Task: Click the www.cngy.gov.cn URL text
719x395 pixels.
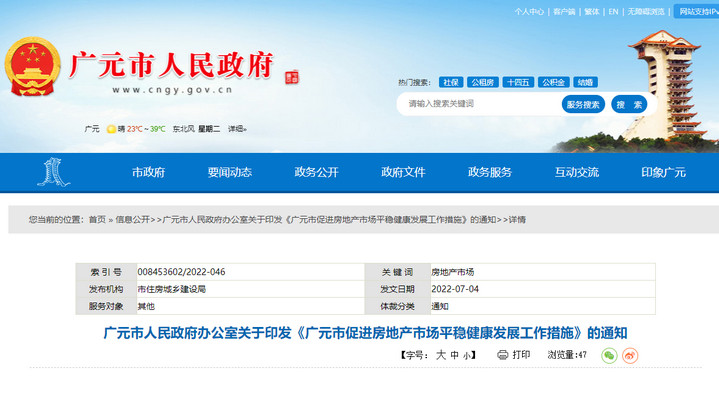Action: point(172,90)
